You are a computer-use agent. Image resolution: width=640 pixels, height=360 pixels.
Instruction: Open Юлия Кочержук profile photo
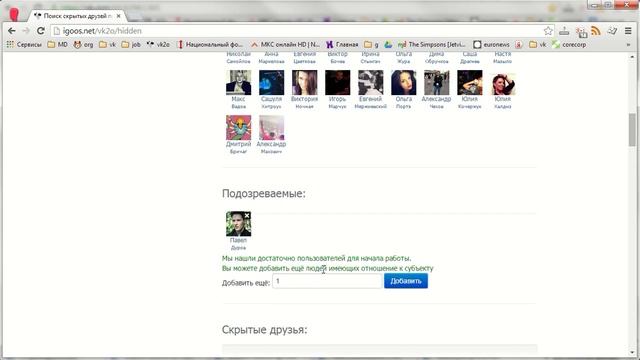[470, 82]
